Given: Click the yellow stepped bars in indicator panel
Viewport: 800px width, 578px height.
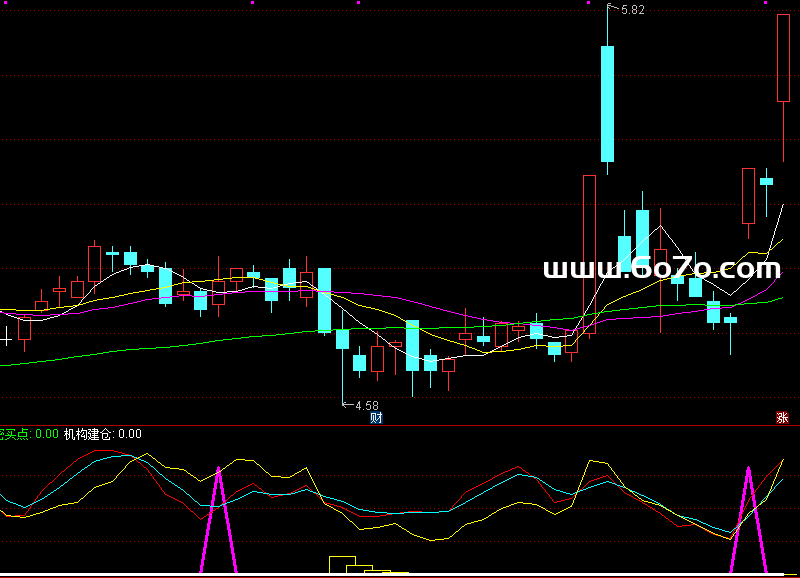Looking at the screenshot, I should (x=344, y=563).
